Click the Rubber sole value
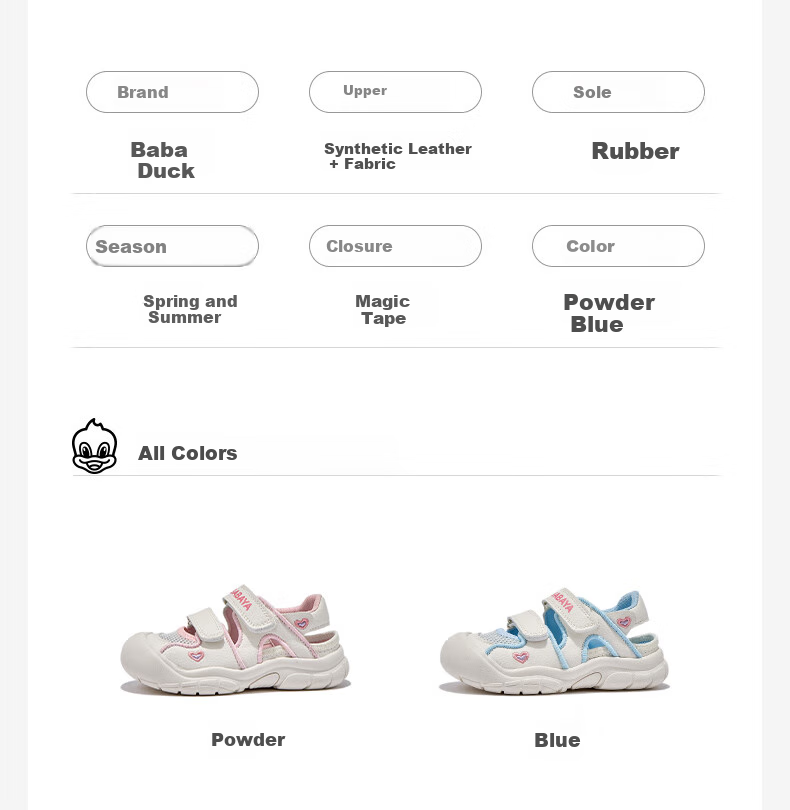This screenshot has width=790, height=810. [635, 151]
